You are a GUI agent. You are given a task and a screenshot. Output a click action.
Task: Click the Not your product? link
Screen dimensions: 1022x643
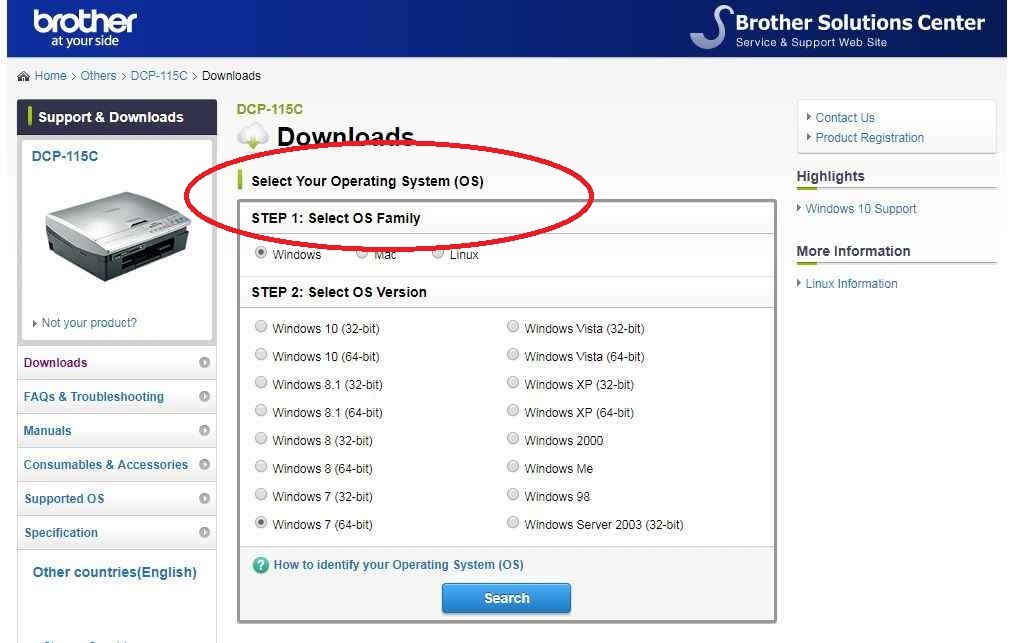89,323
